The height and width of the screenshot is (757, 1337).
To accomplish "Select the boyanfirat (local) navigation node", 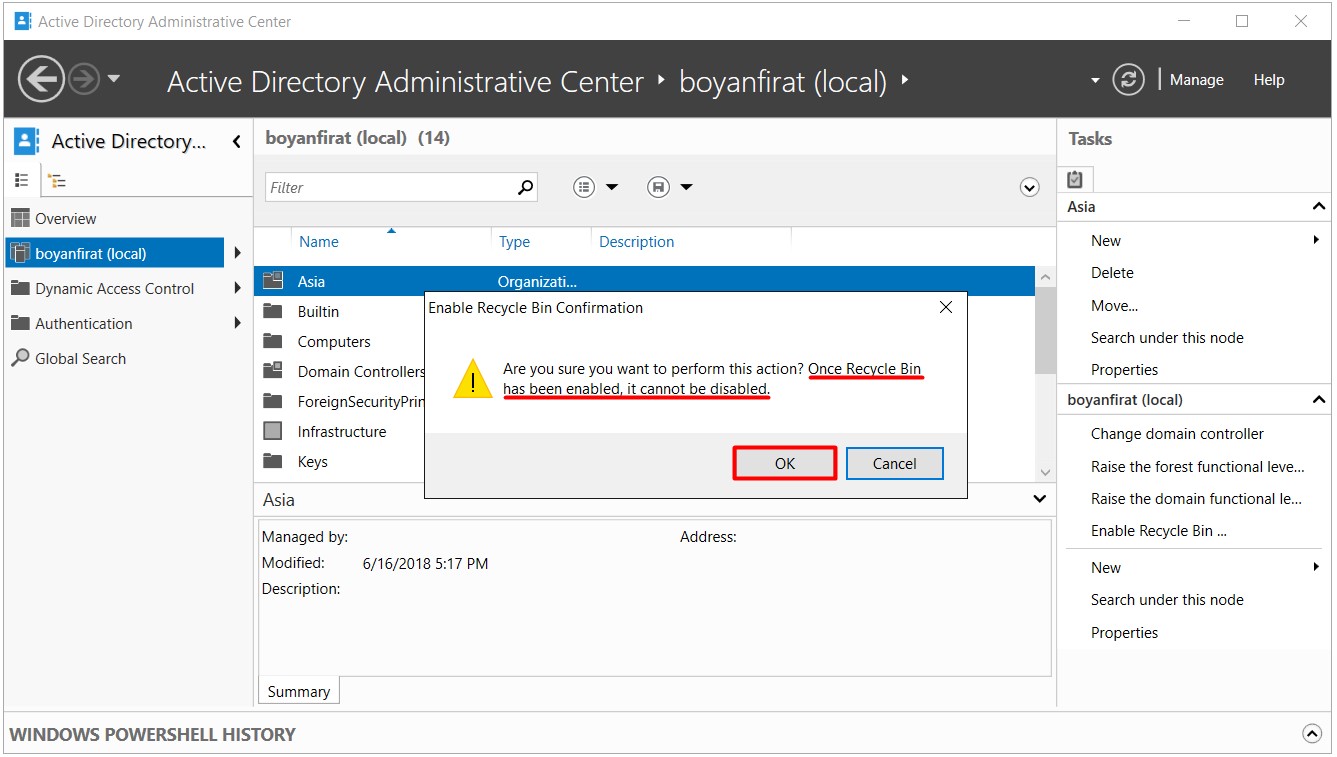I will coord(115,254).
